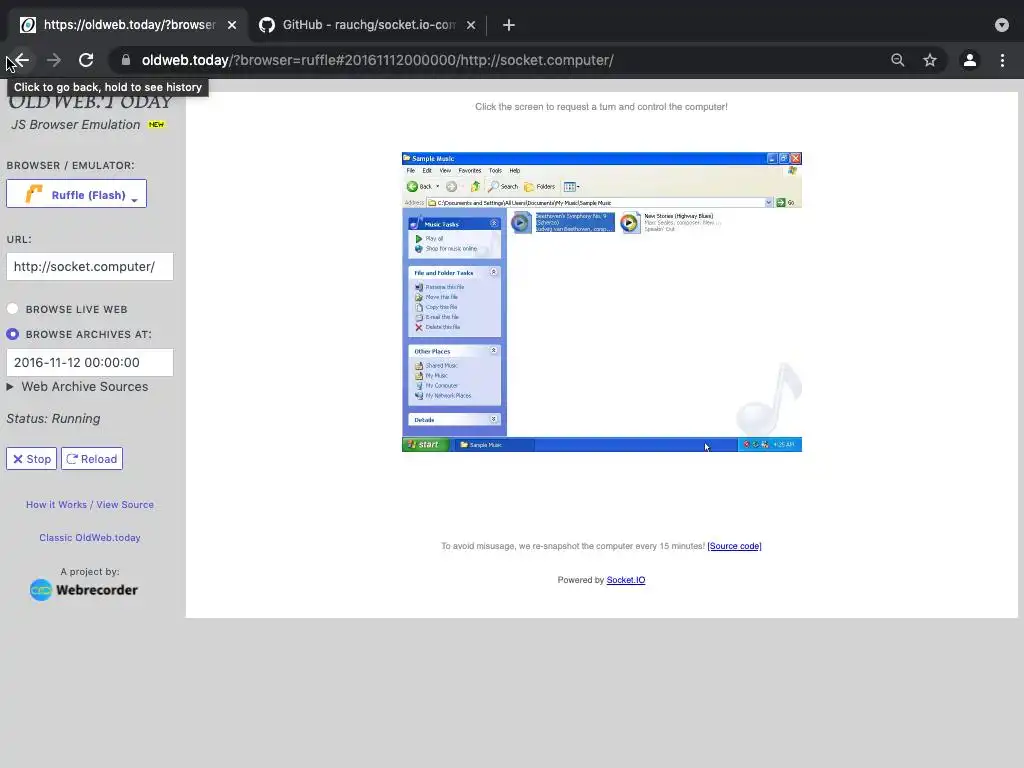The width and height of the screenshot is (1024, 768).
Task: Click the Reload button in the sidebar
Action: [x=92, y=458]
